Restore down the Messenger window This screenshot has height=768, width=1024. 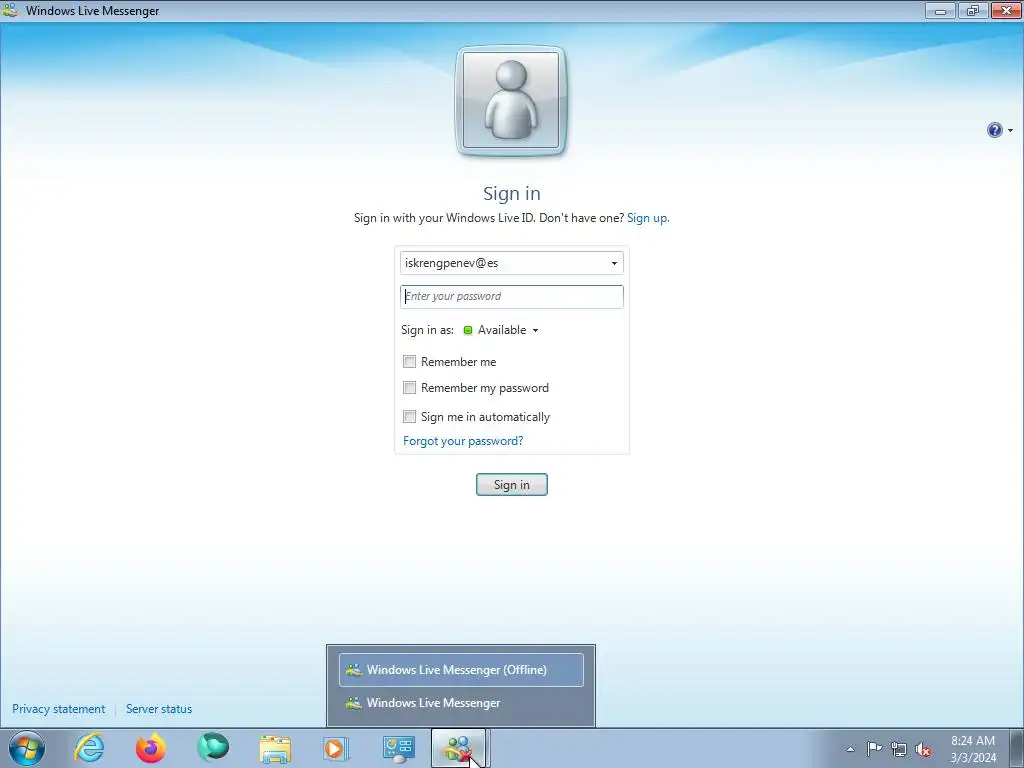(x=973, y=10)
